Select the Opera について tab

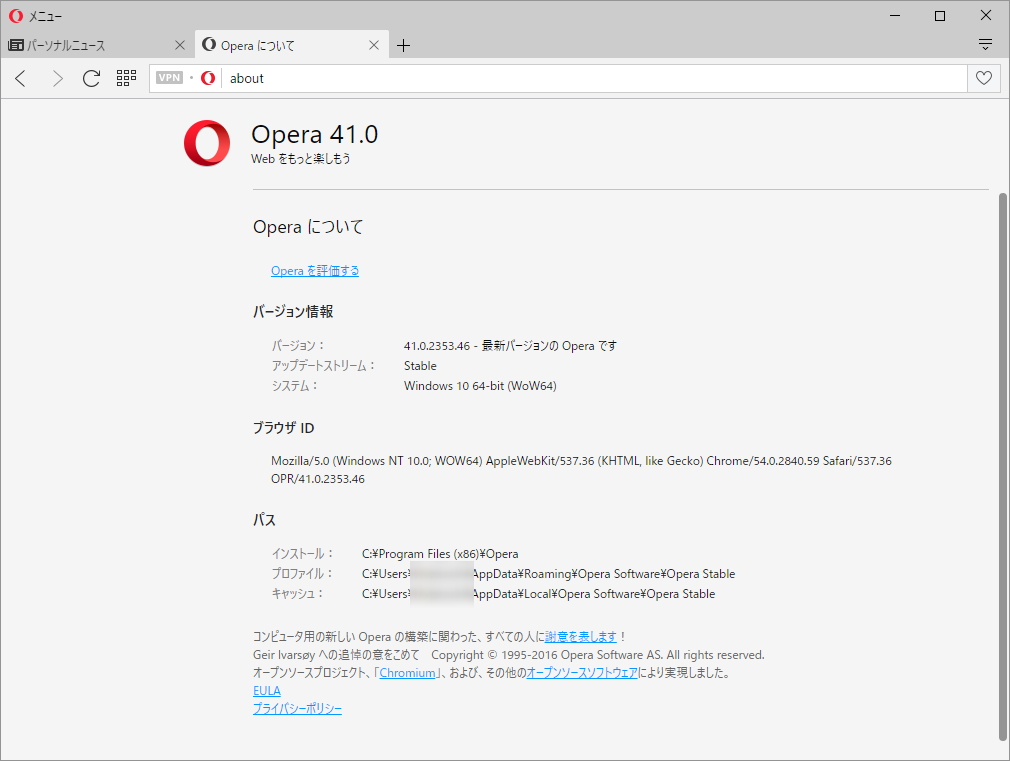point(265,44)
